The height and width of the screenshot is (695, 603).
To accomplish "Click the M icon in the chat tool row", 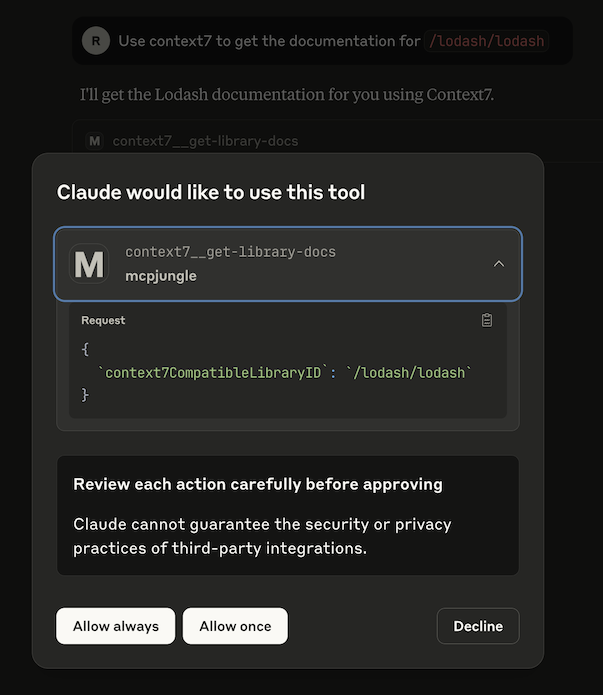I will 95,141.
